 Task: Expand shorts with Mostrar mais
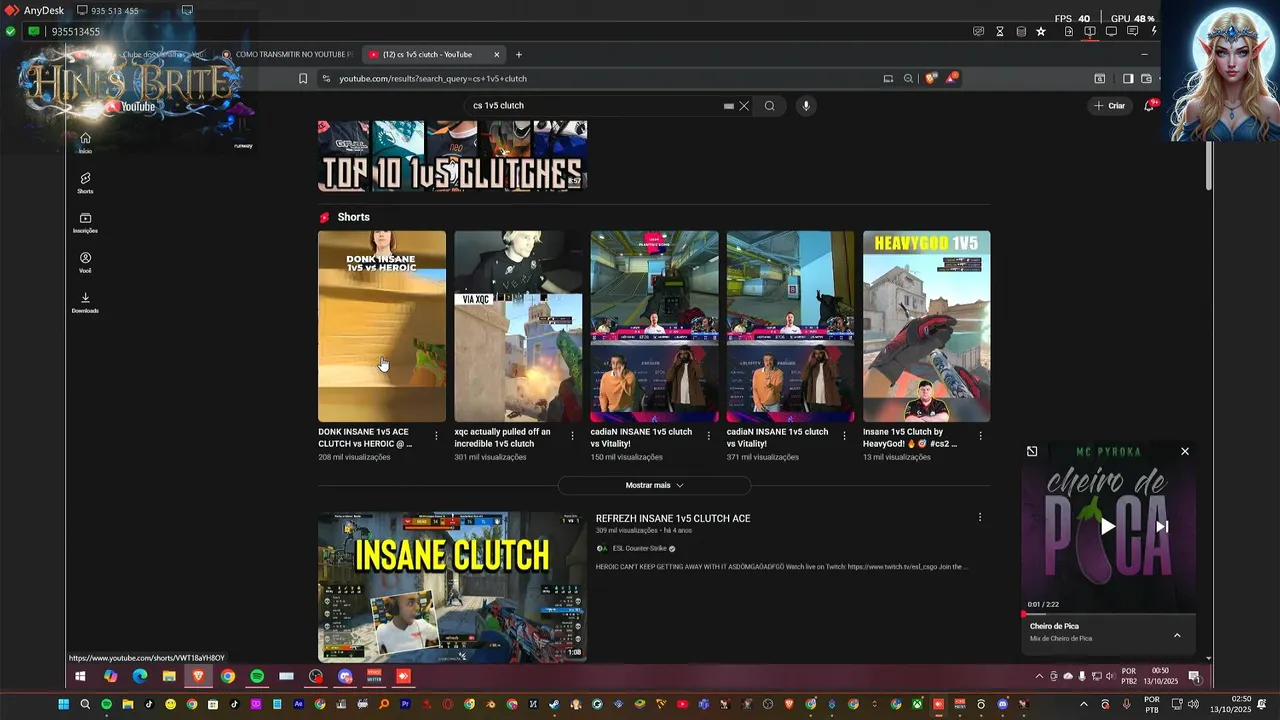pos(654,485)
